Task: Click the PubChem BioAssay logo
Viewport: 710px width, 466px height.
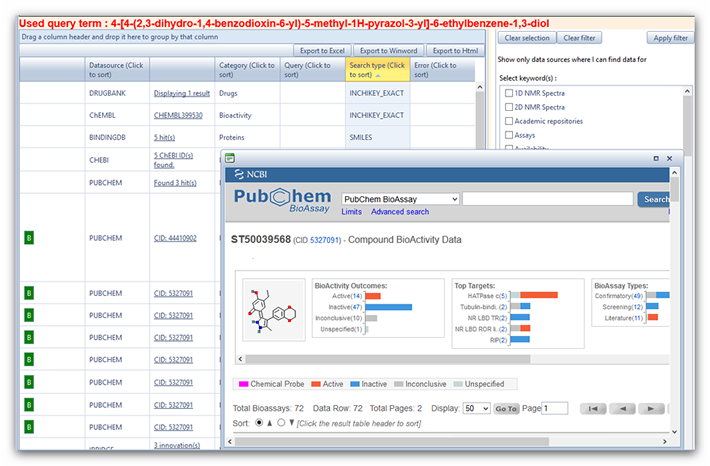Action: (x=283, y=200)
